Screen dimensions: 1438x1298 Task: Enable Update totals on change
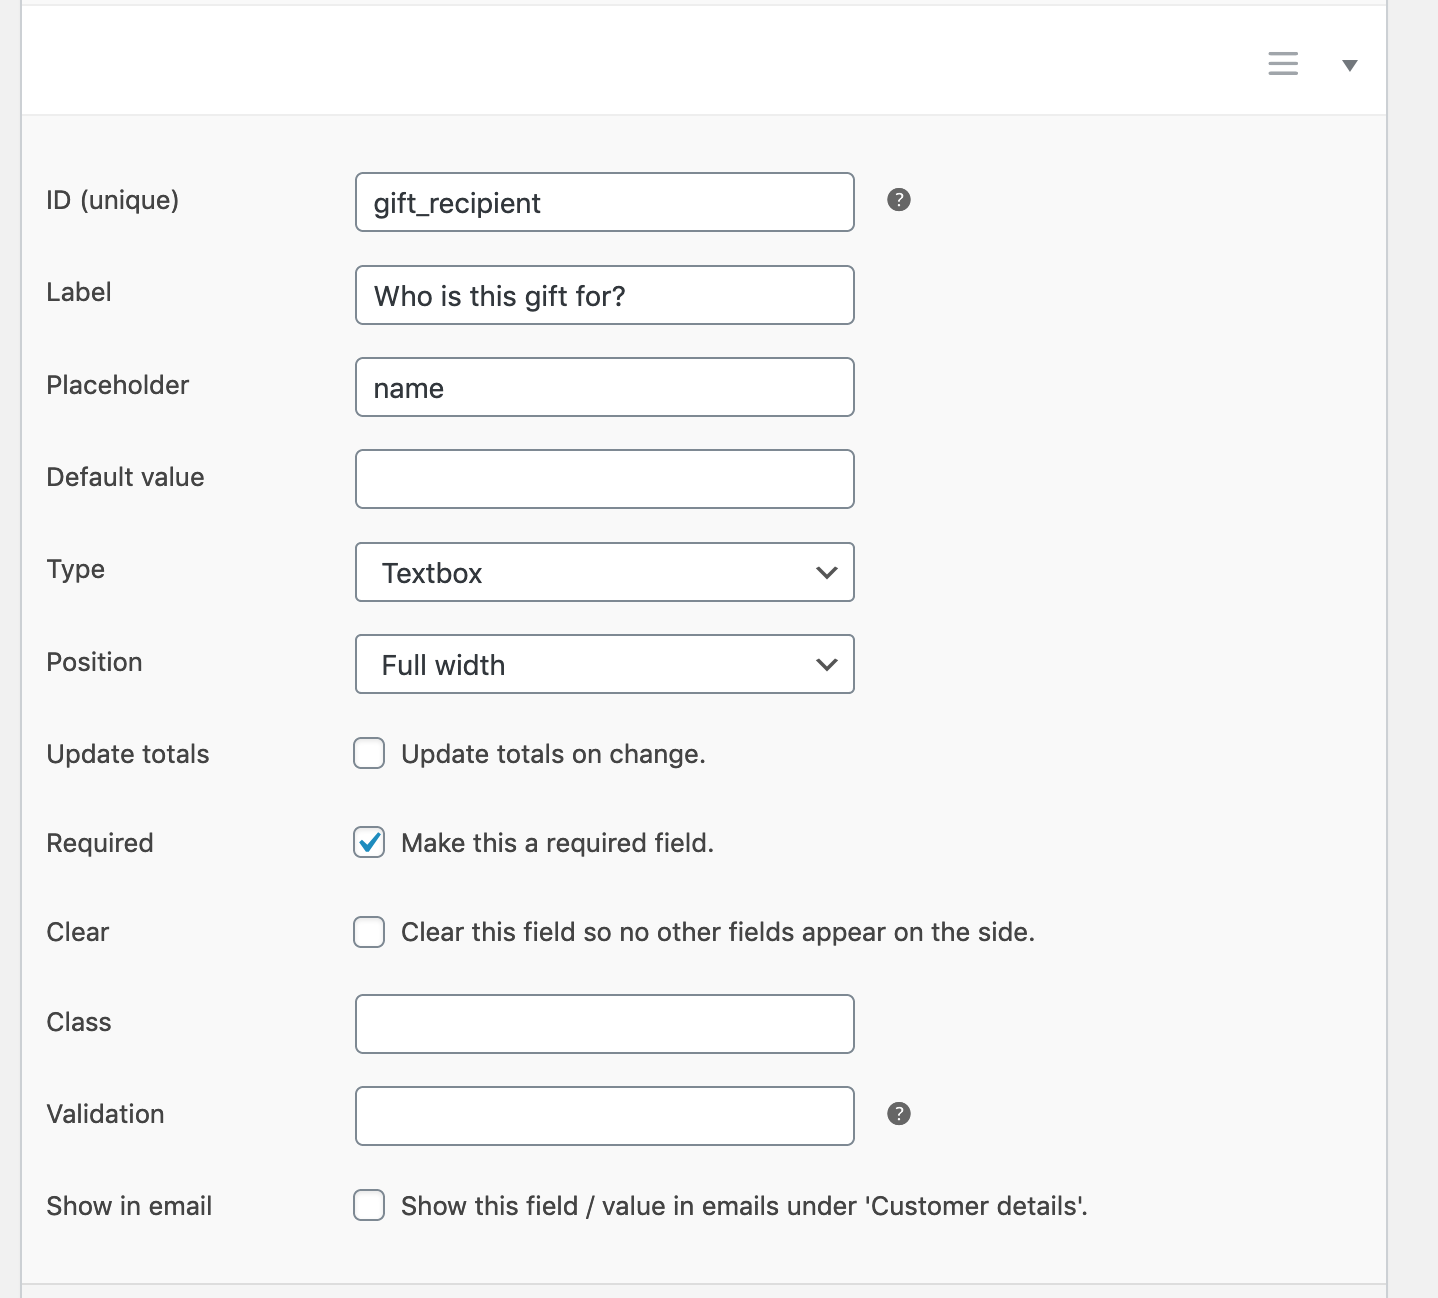click(369, 753)
